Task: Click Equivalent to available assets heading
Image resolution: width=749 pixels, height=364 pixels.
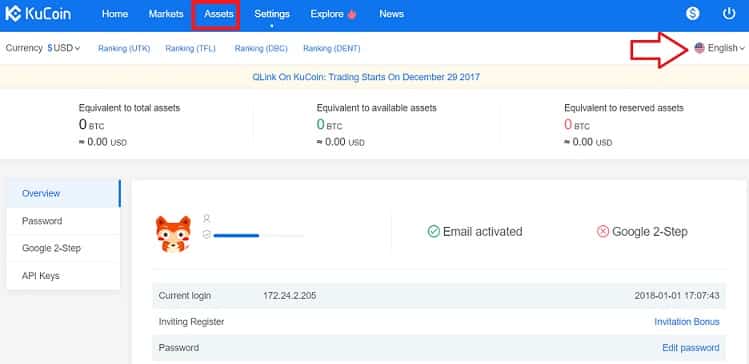Action: click(376, 108)
